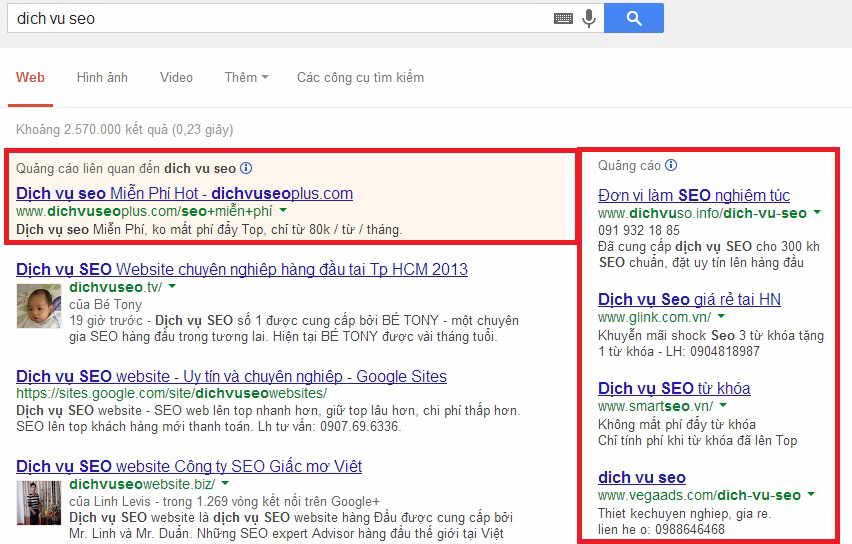The width and height of the screenshot is (852, 544).
Task: Click the info icon next to right-side 'Quảng cáo'
Action: [671, 165]
